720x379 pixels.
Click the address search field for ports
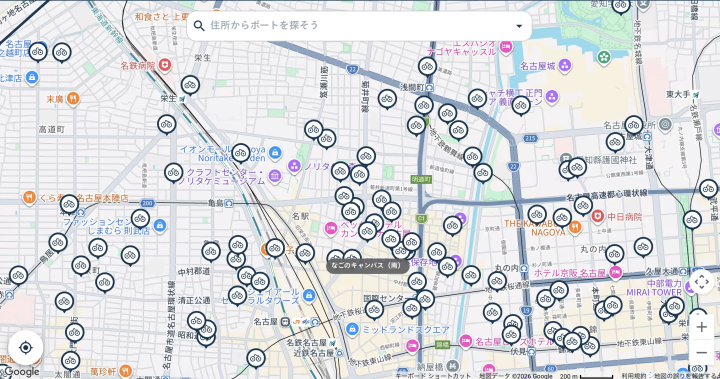click(359, 25)
